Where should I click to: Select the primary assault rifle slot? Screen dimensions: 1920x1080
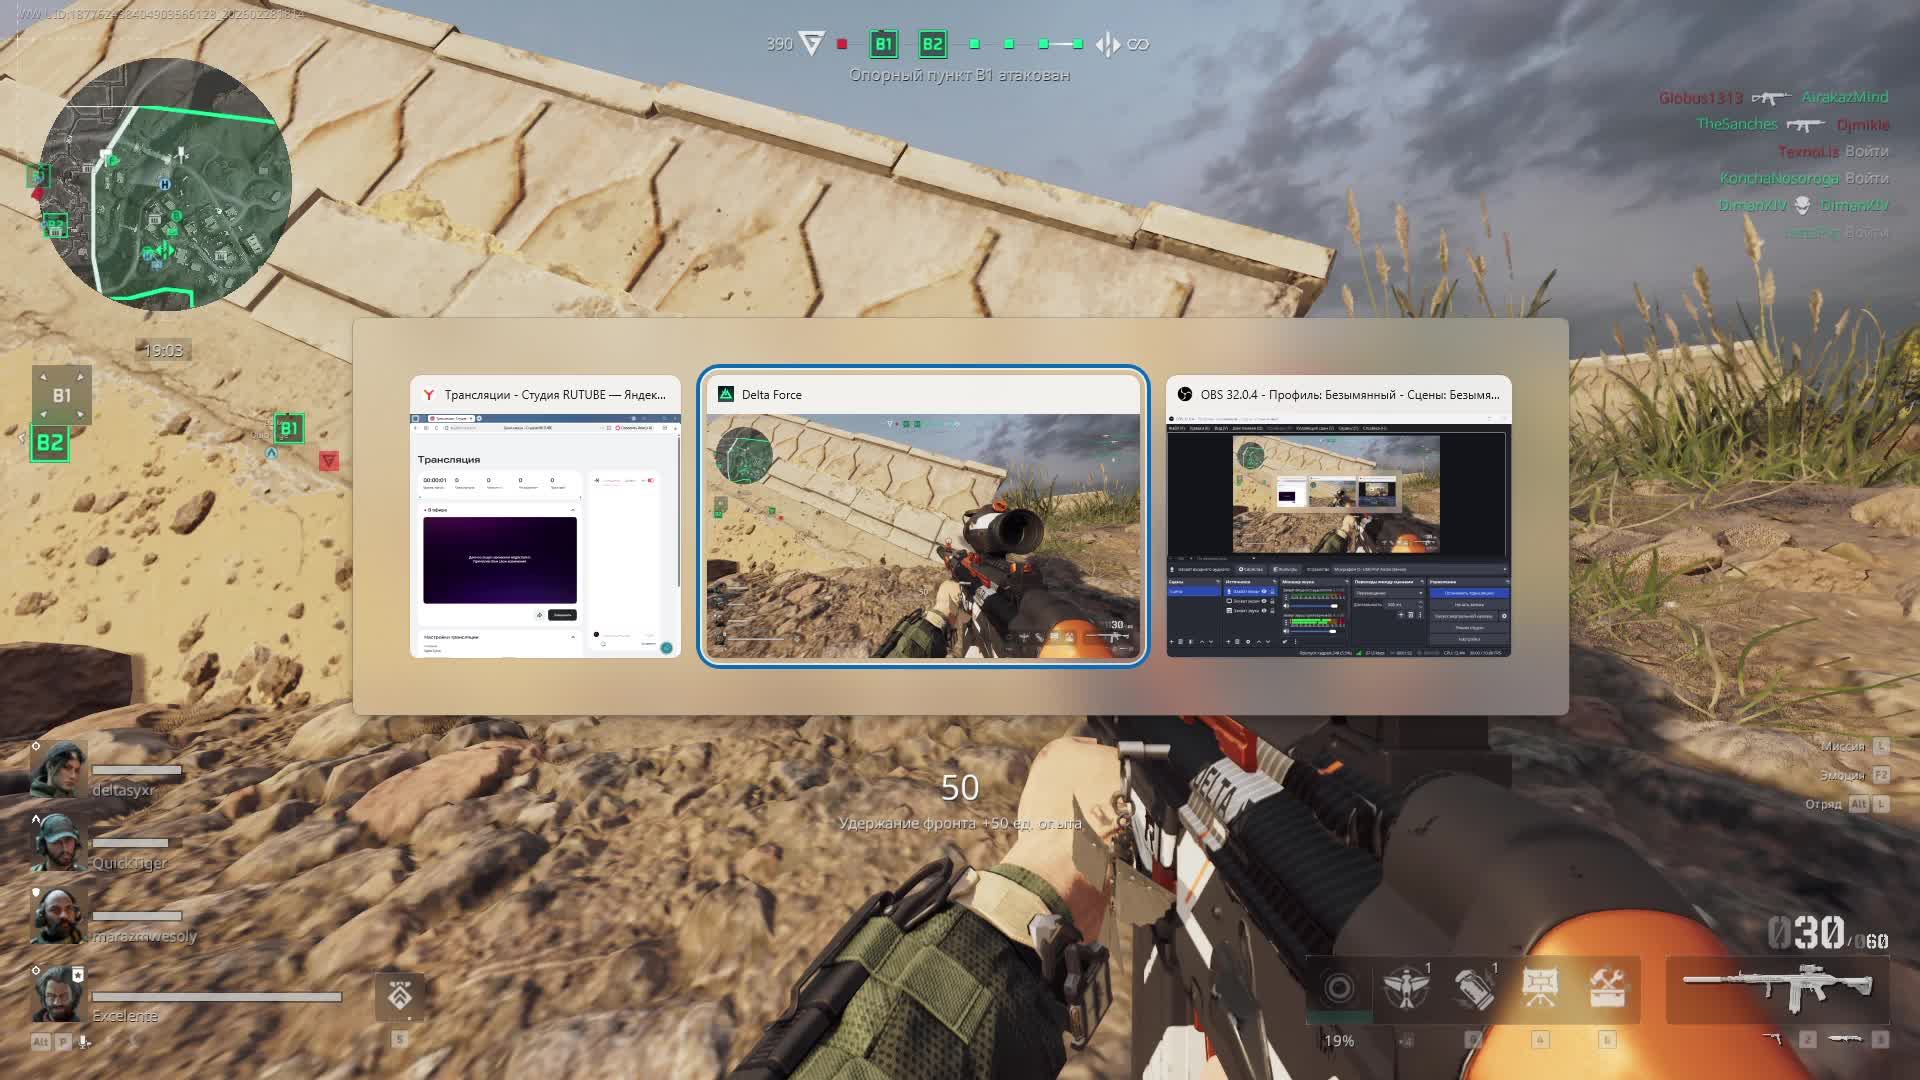pos(1777,985)
